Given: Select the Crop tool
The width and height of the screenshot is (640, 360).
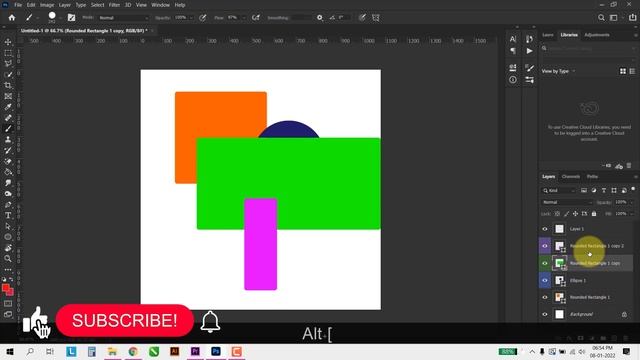Looking at the screenshot, I should [8, 85].
